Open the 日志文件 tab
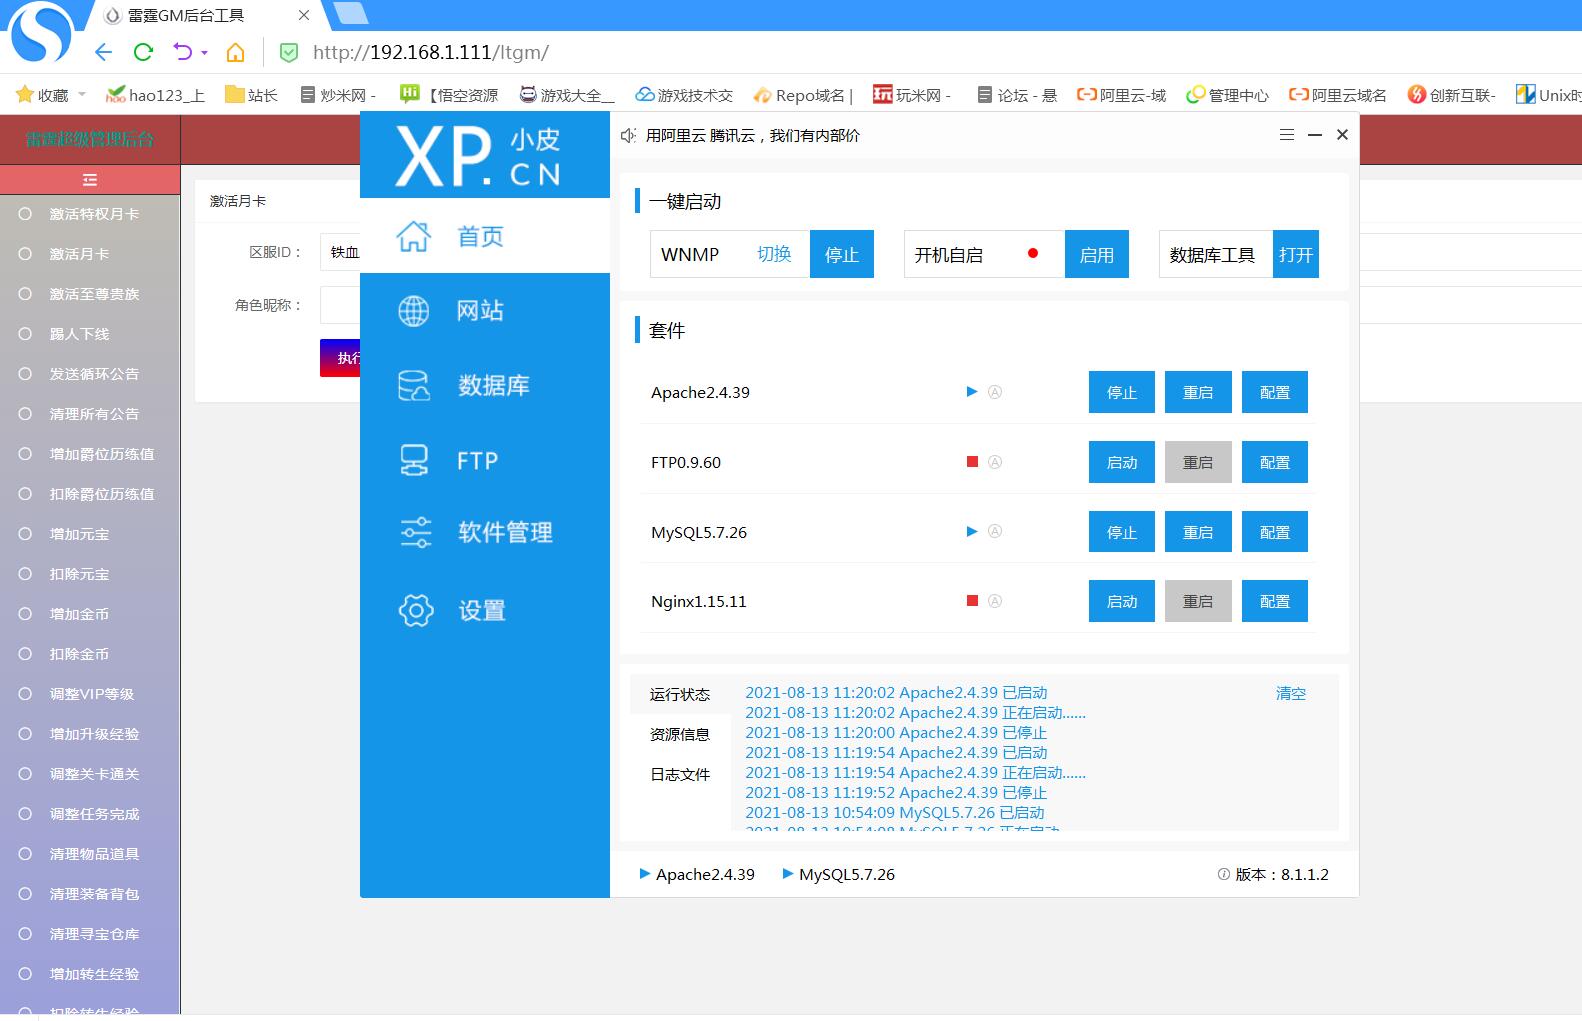This screenshot has height=1021, width=1582. click(x=679, y=774)
